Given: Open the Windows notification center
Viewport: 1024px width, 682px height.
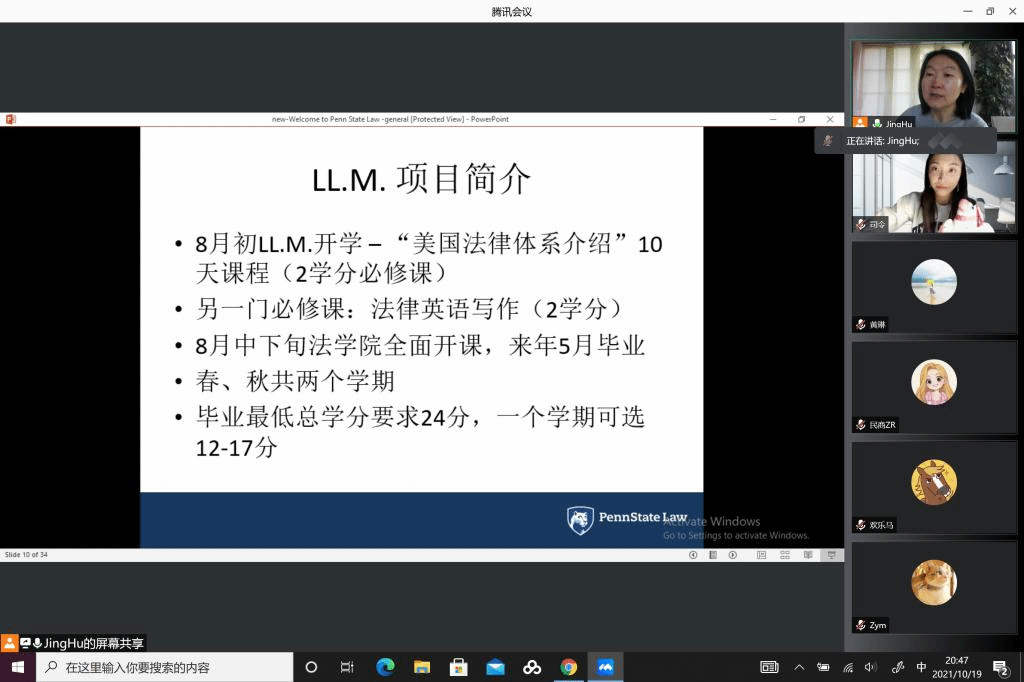Looking at the screenshot, I should [1000, 667].
